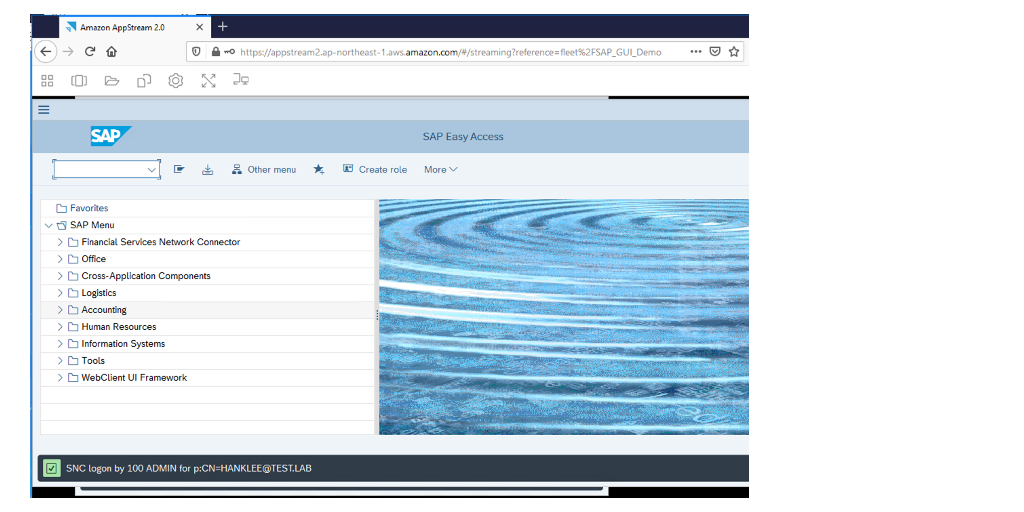Bookmark this page with star icon
Viewport: 1024px width, 512px height.
click(x=734, y=52)
